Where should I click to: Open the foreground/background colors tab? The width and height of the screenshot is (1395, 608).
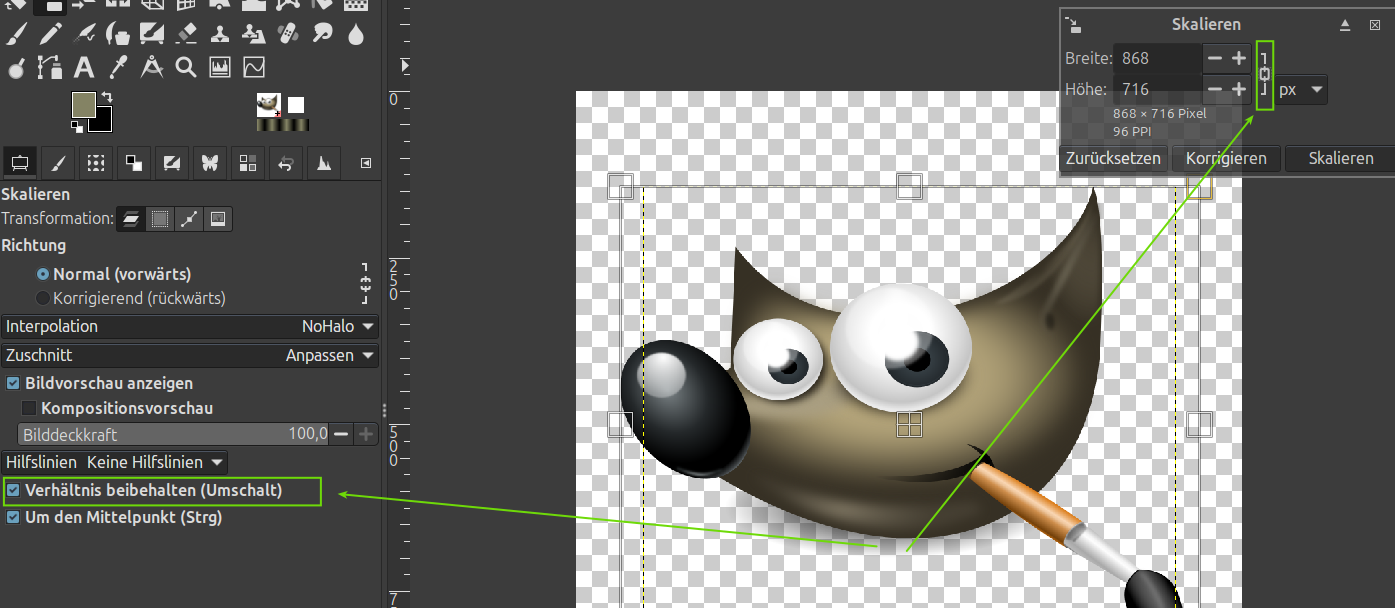(134, 163)
